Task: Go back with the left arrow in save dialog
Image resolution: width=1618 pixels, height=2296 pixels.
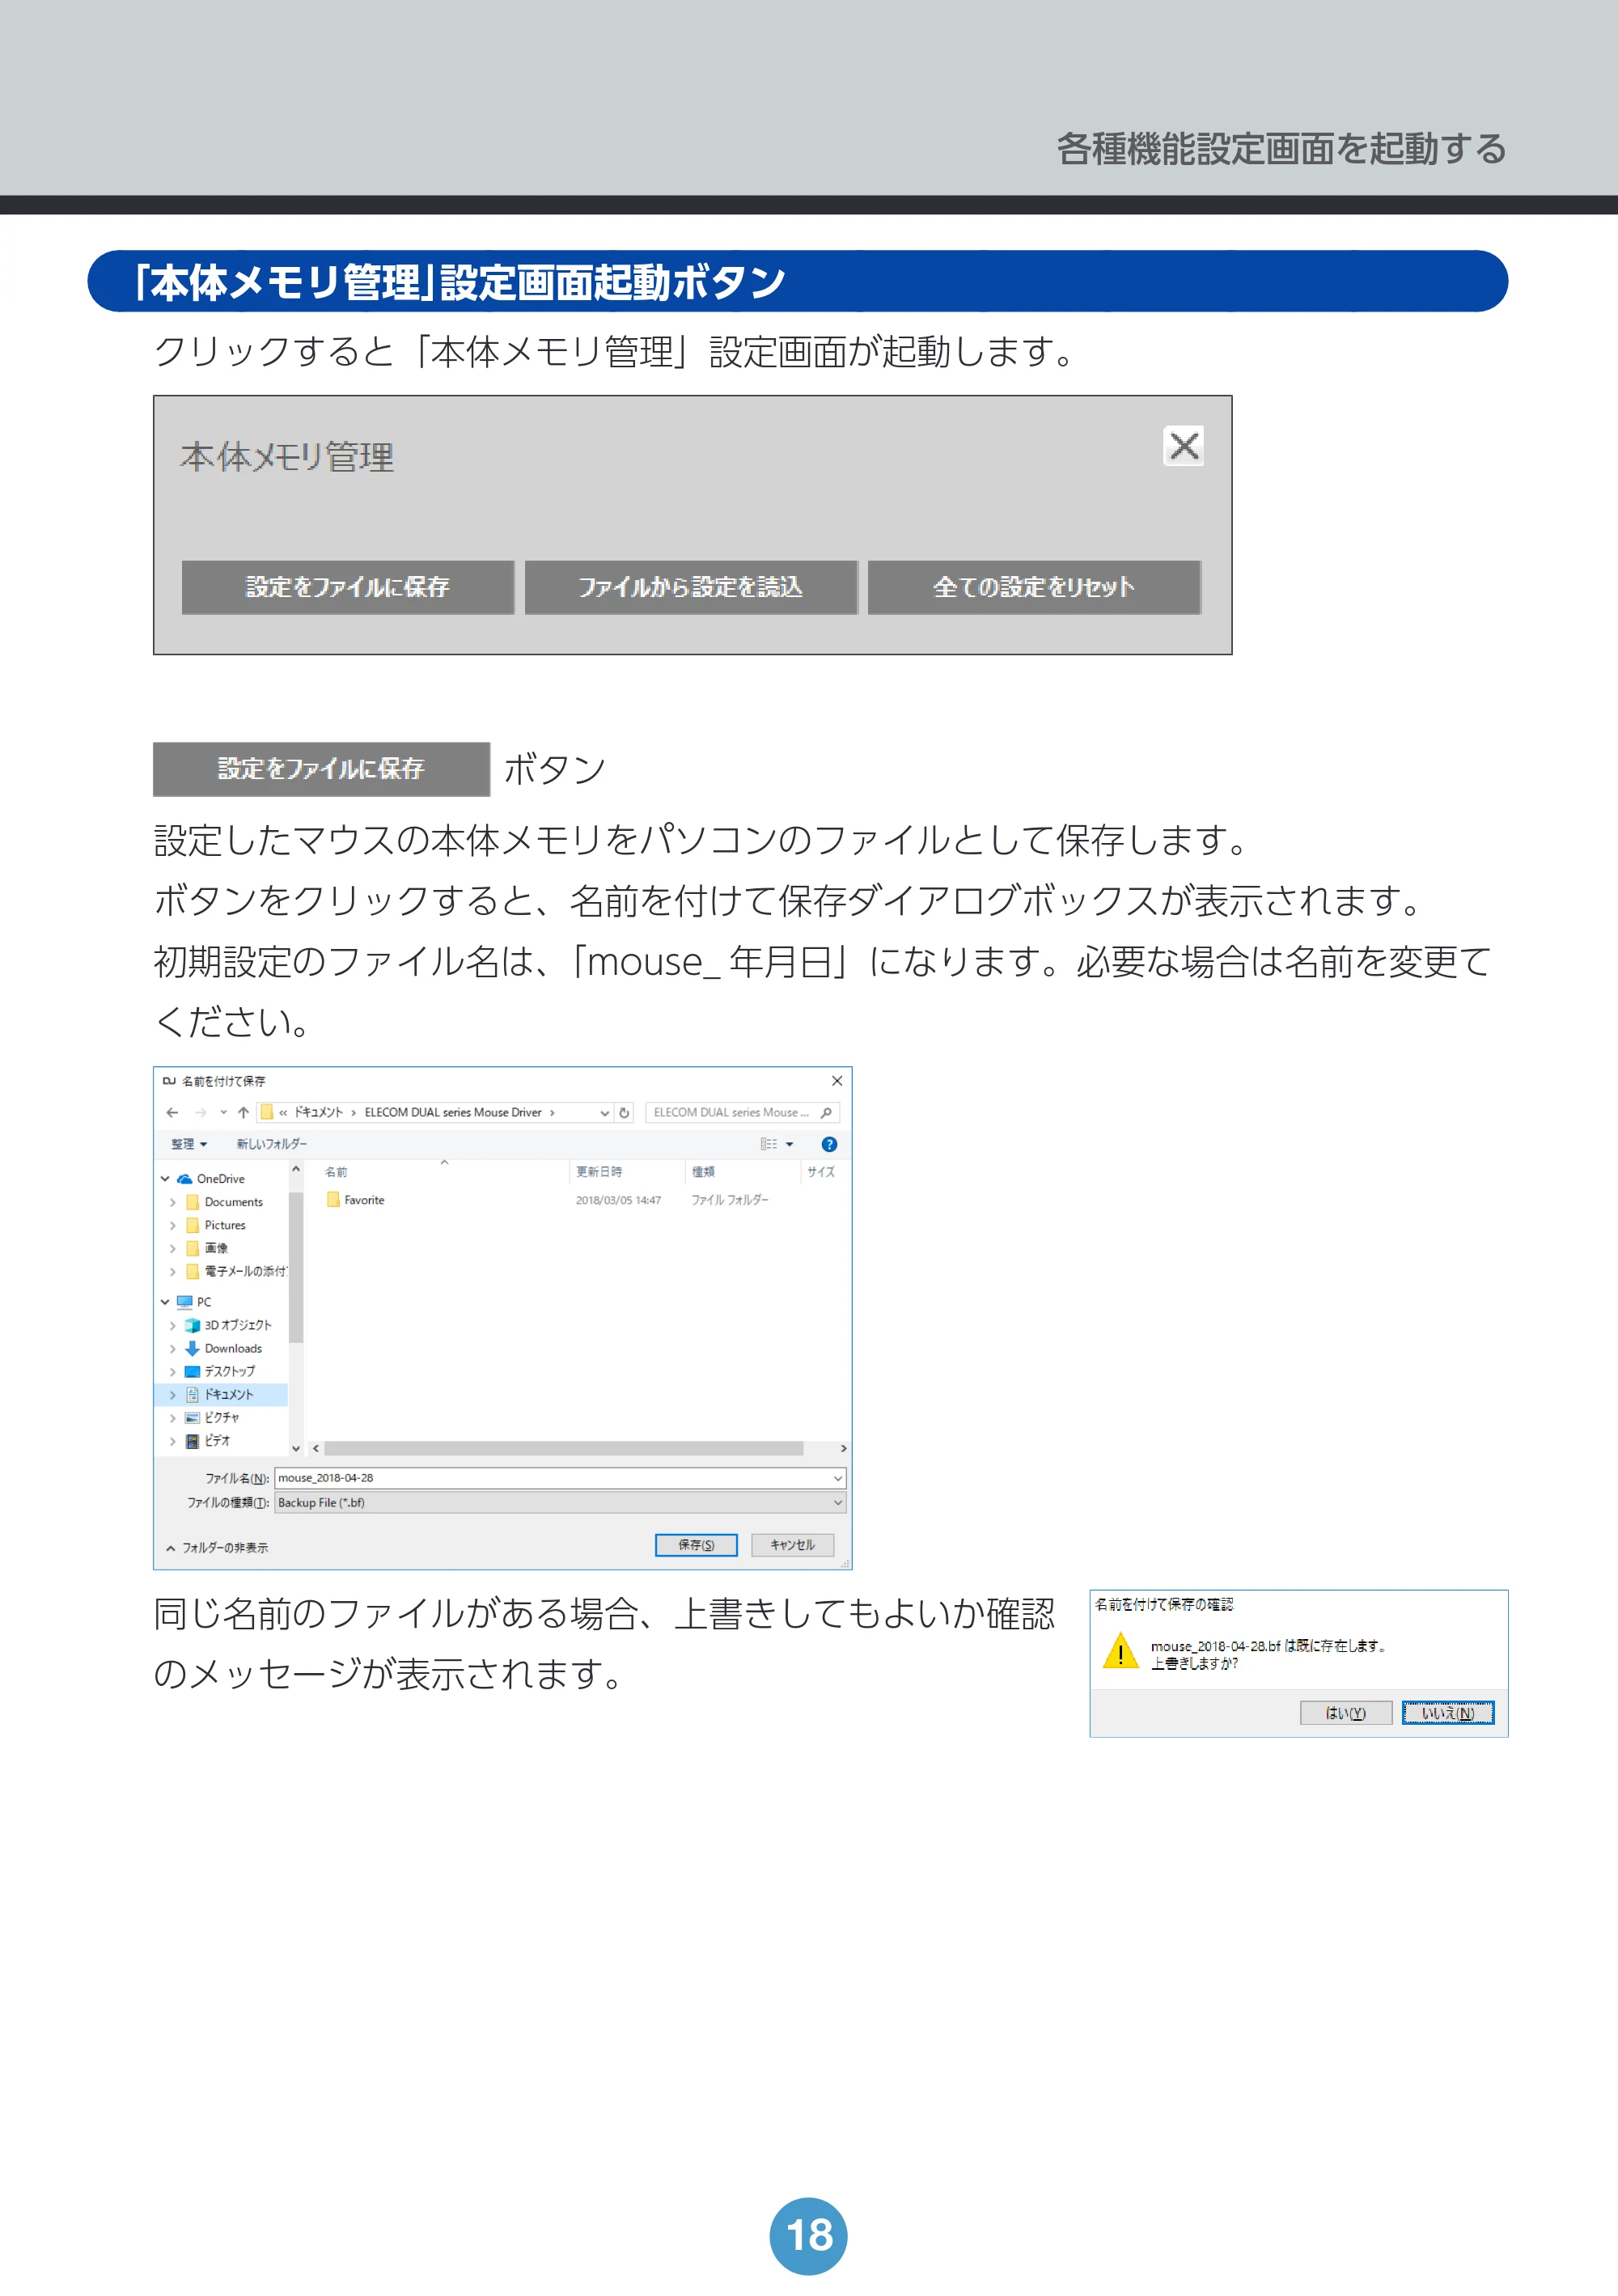Action: tap(172, 1112)
